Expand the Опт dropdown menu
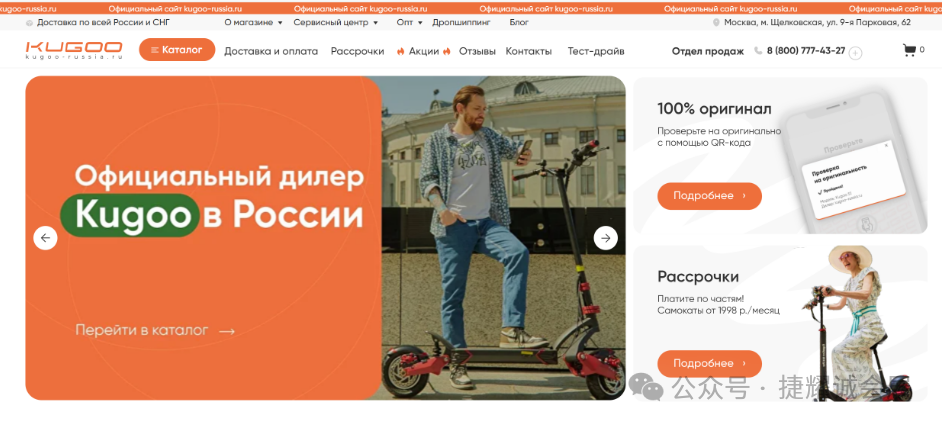The image size is (942, 426). [410, 22]
